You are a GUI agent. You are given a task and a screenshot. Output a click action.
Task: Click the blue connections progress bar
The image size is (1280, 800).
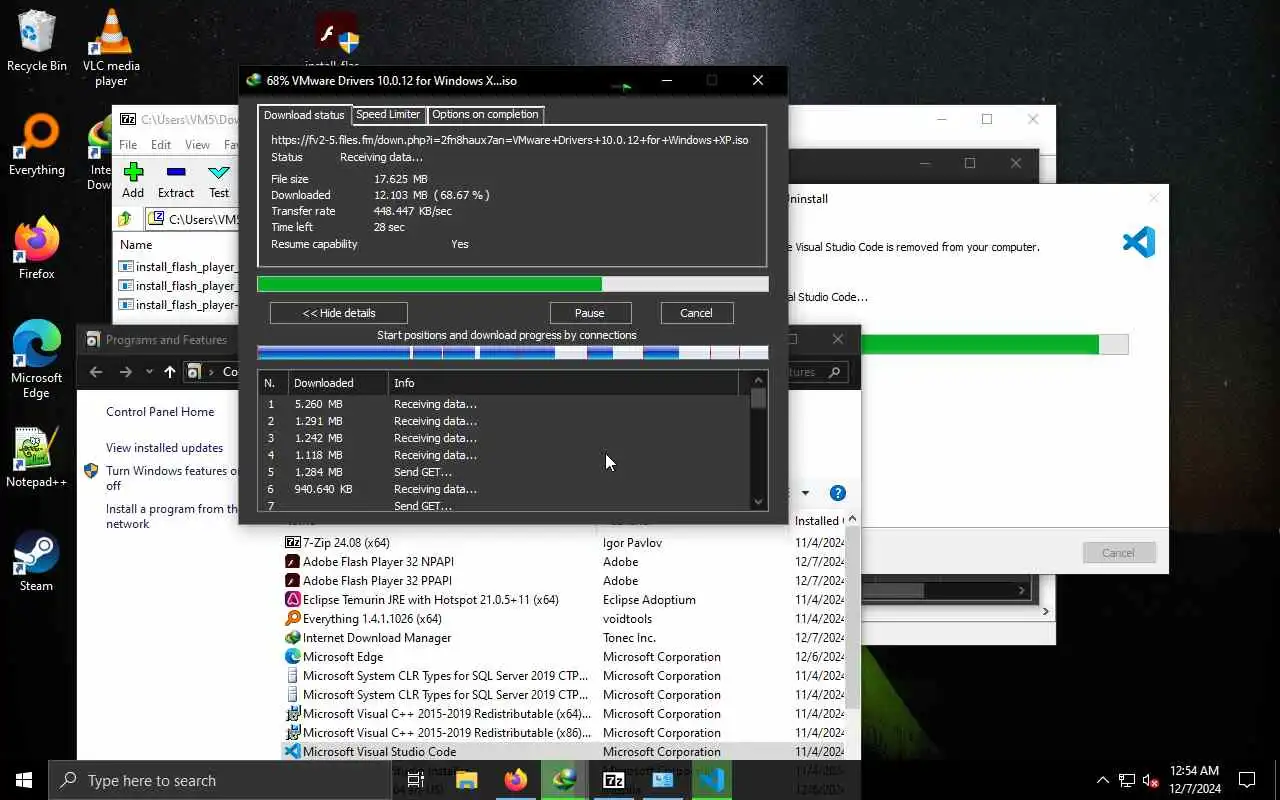[512, 352]
